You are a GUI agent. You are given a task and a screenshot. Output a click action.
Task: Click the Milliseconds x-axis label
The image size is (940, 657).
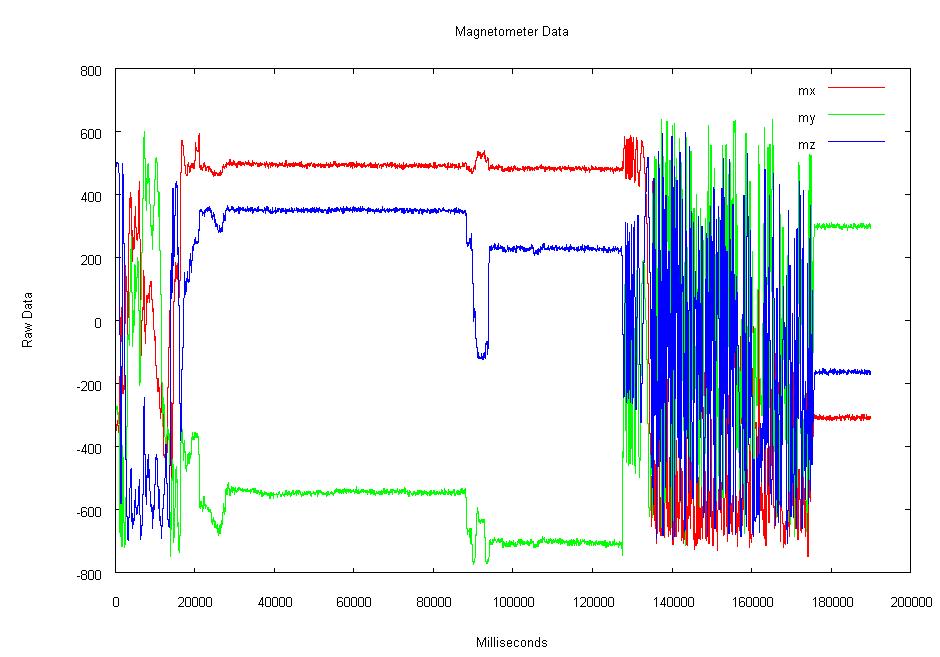pyautogui.click(x=511, y=642)
